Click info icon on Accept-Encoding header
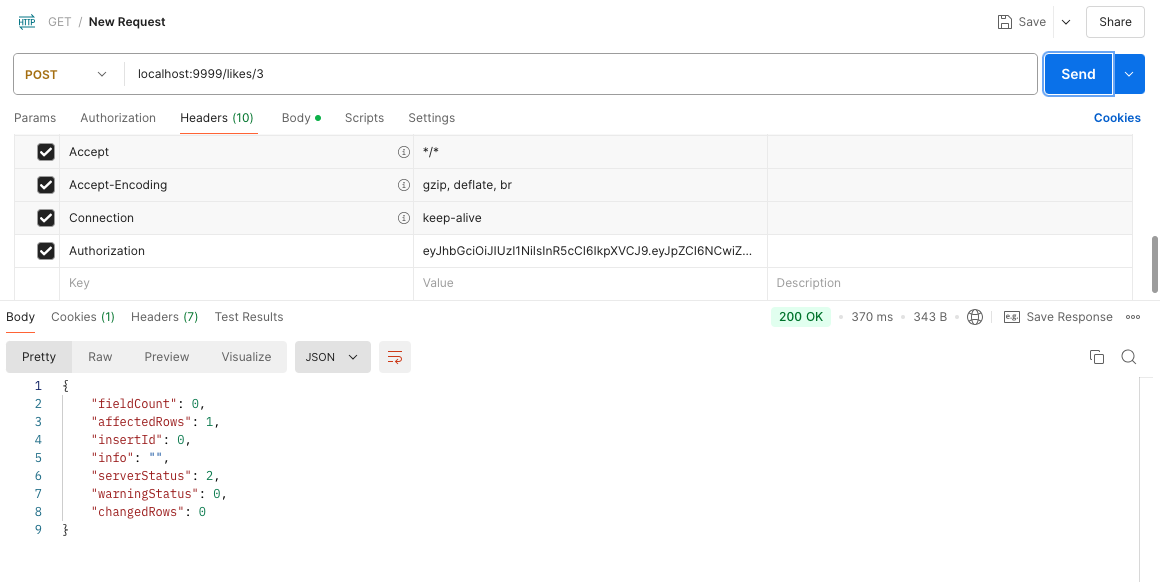This screenshot has height=582, width=1160. (x=404, y=185)
